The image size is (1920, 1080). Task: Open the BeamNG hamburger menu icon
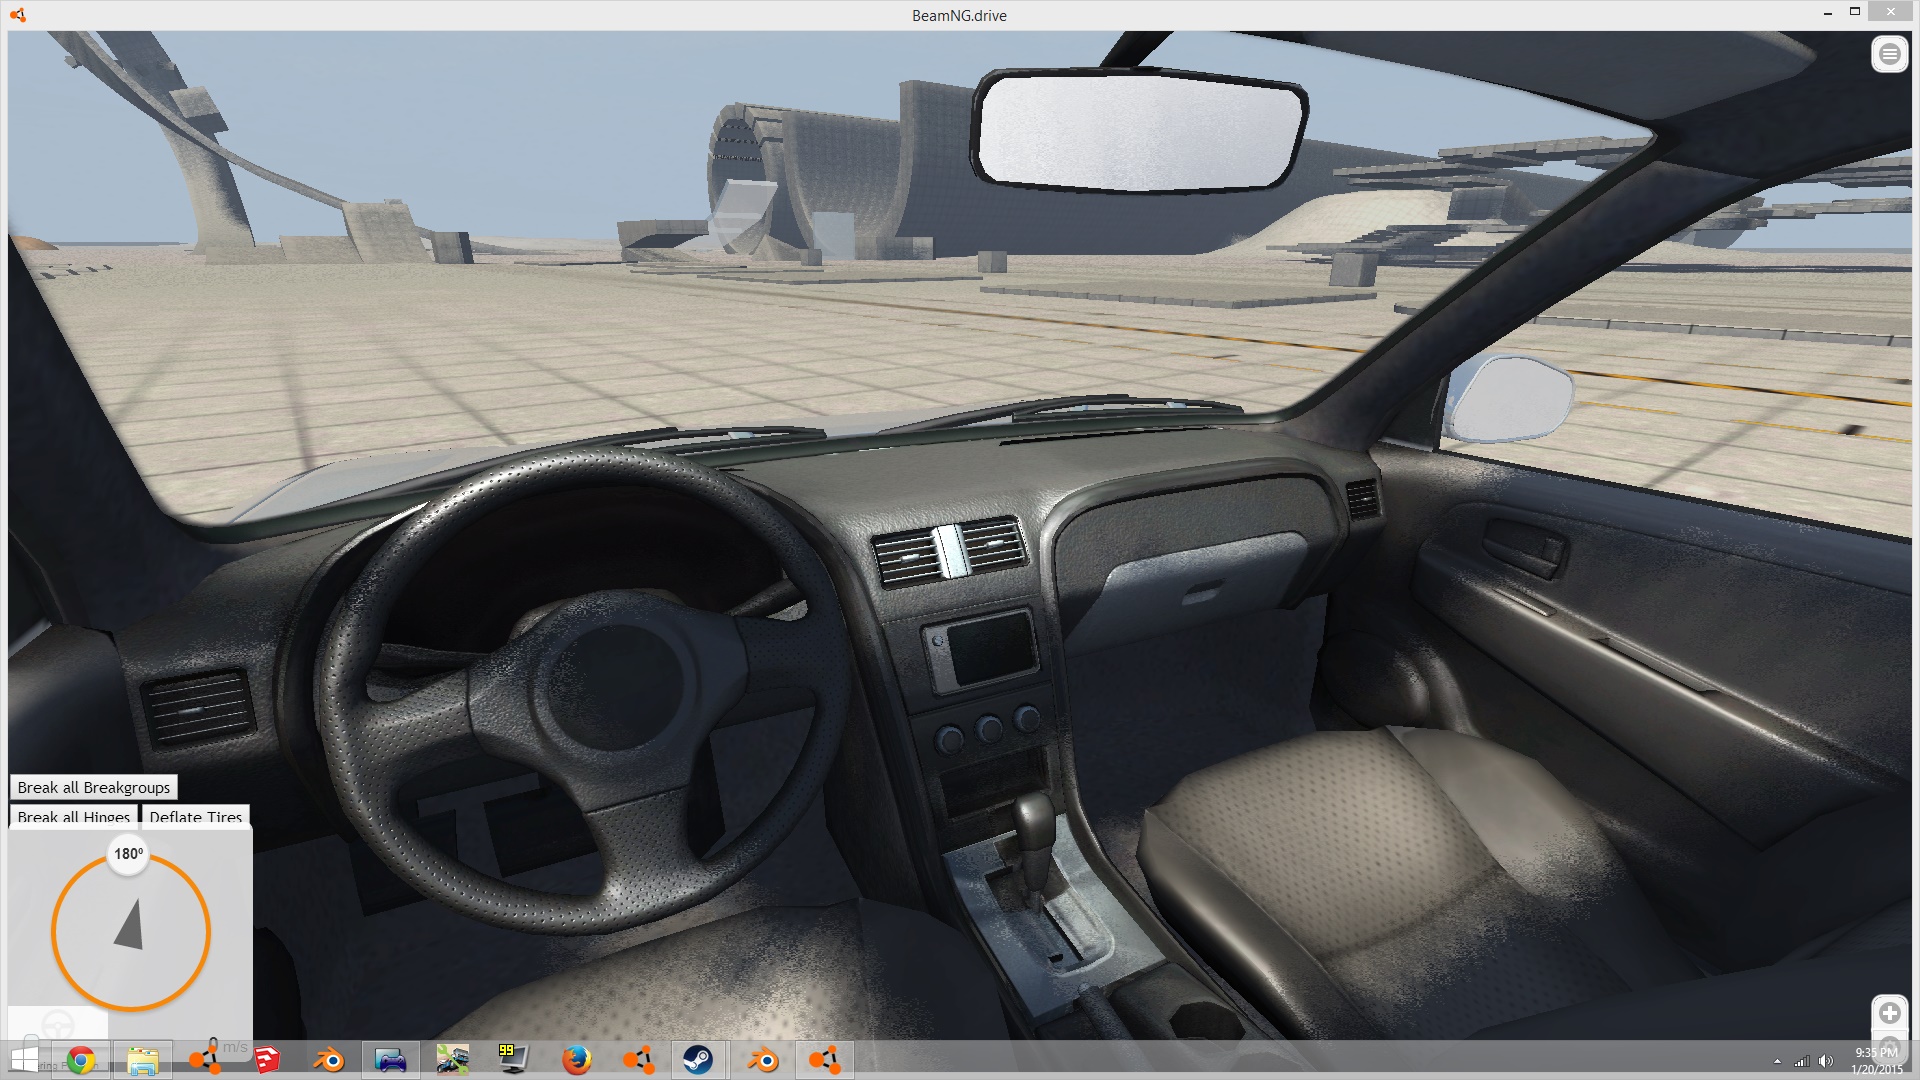[x=1889, y=54]
